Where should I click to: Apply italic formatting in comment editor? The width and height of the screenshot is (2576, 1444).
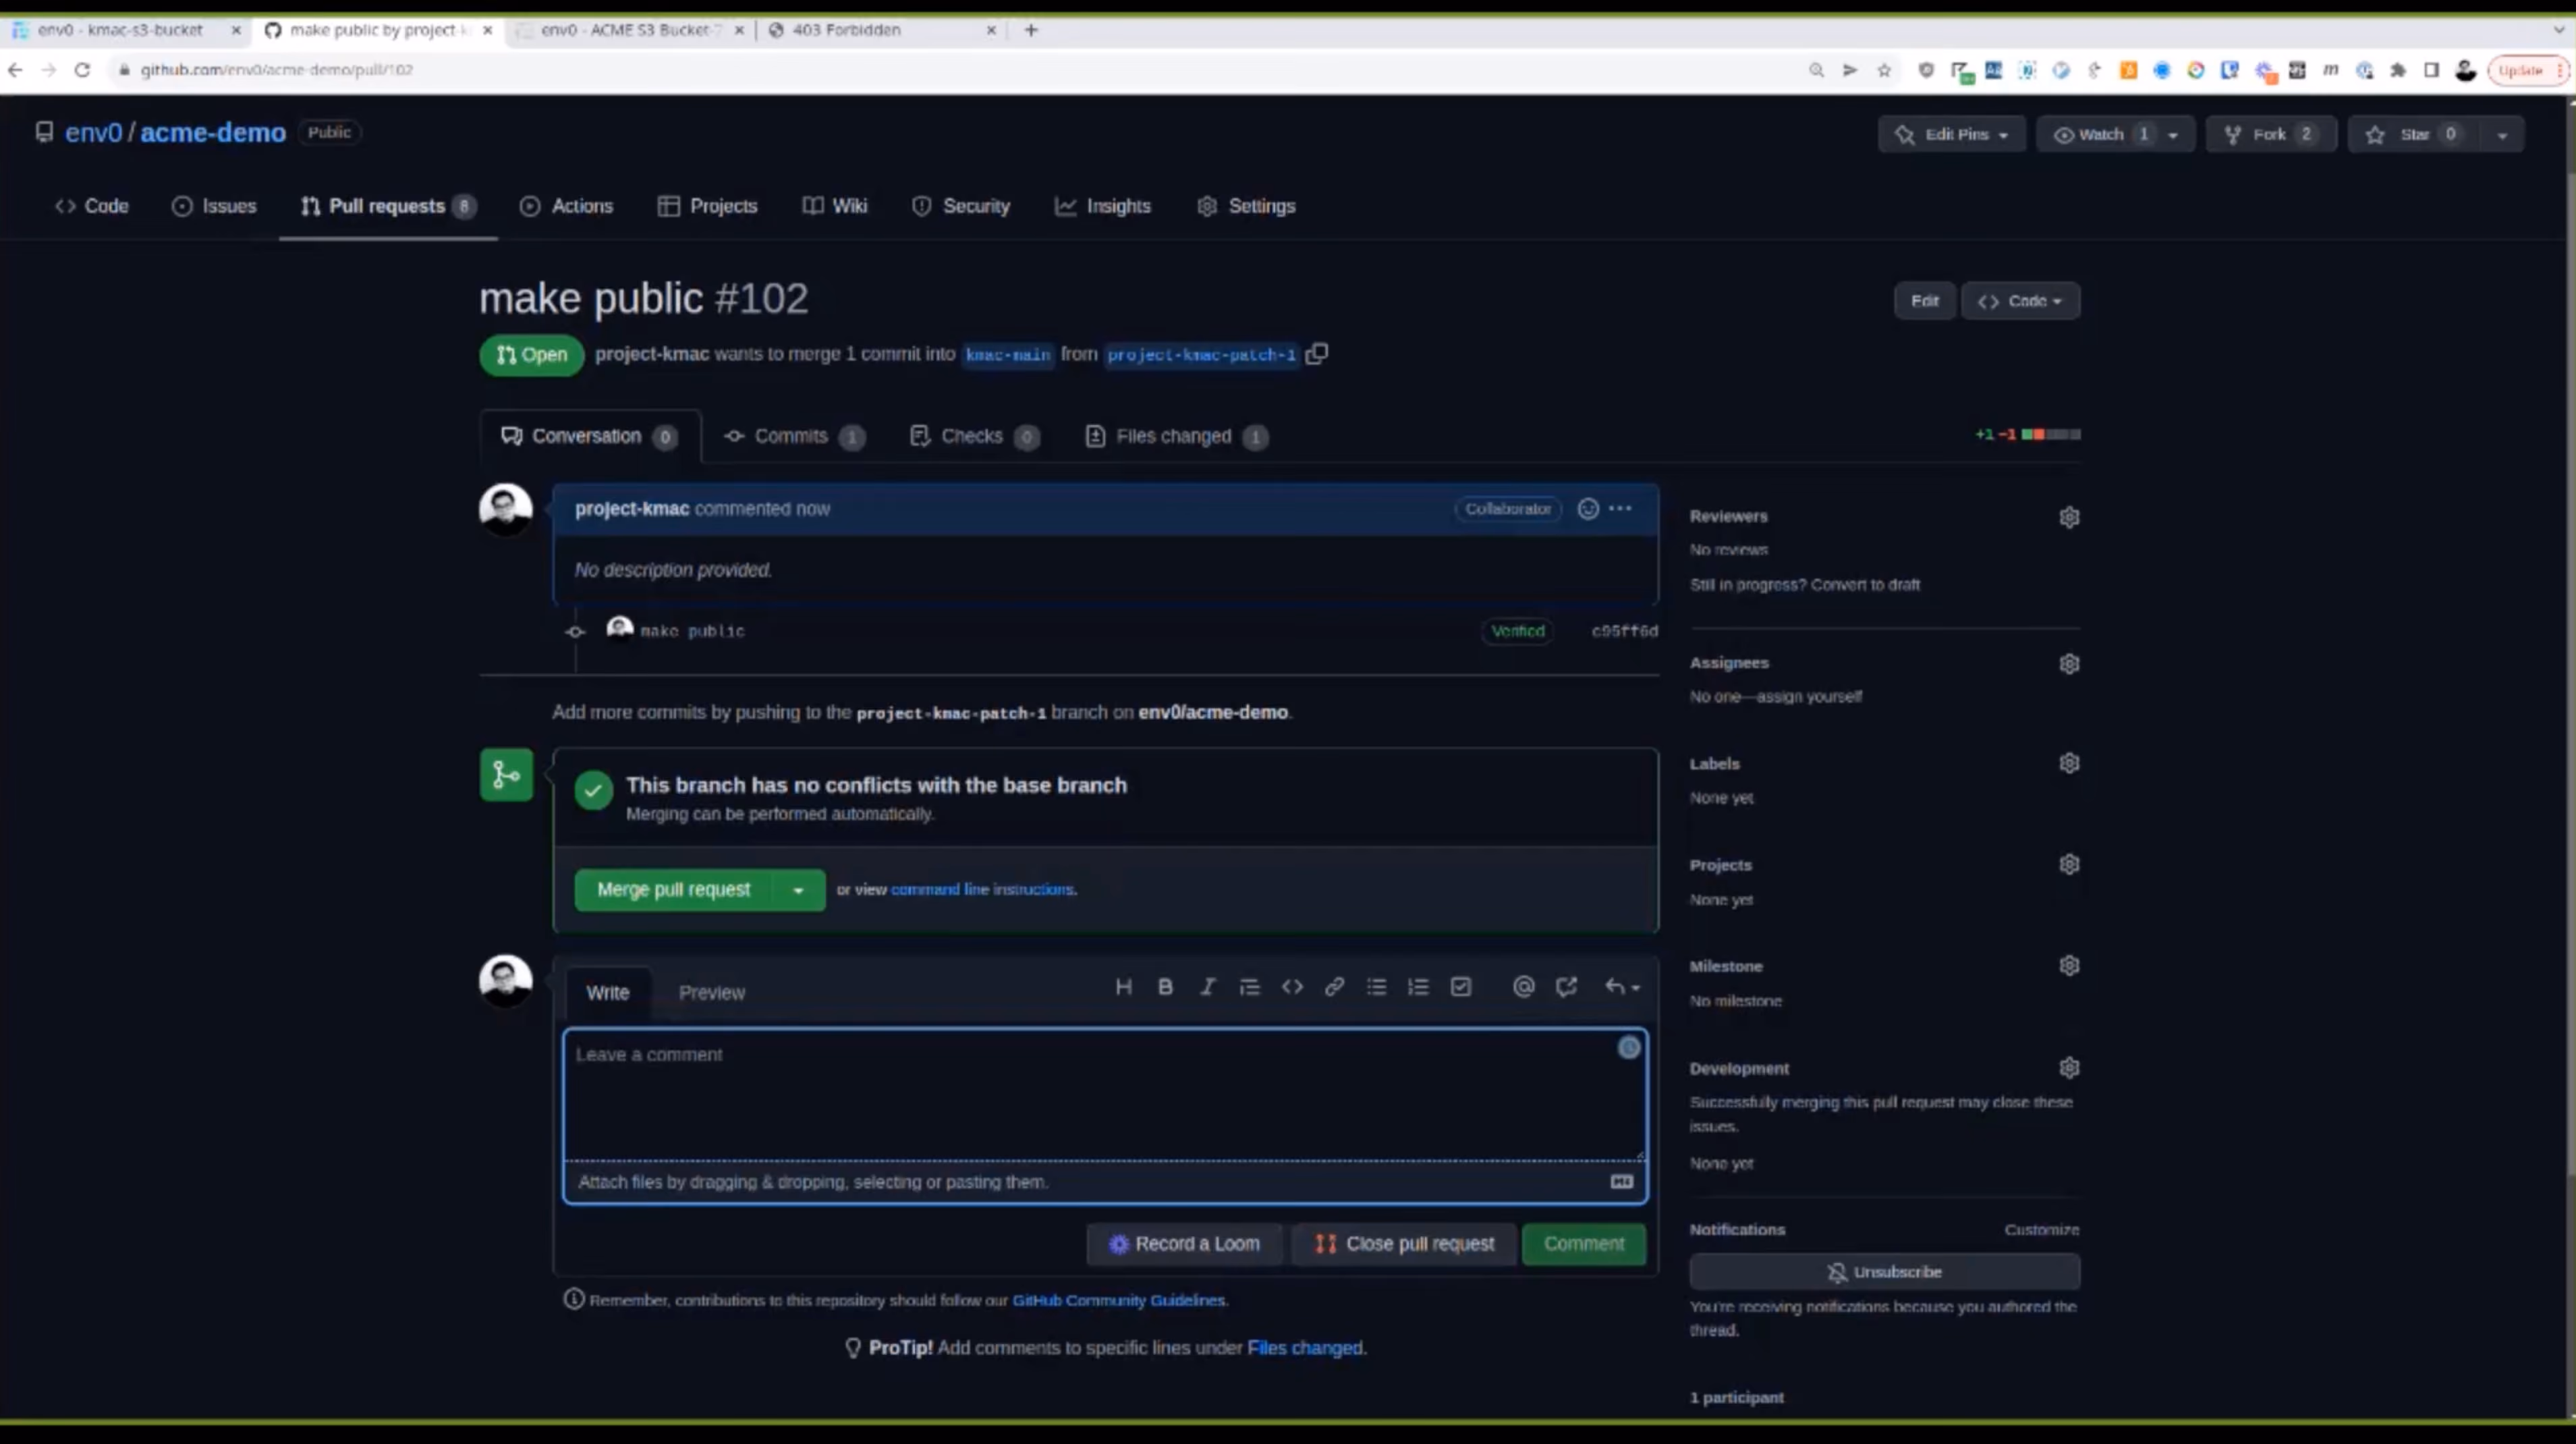pyautogui.click(x=1207, y=987)
